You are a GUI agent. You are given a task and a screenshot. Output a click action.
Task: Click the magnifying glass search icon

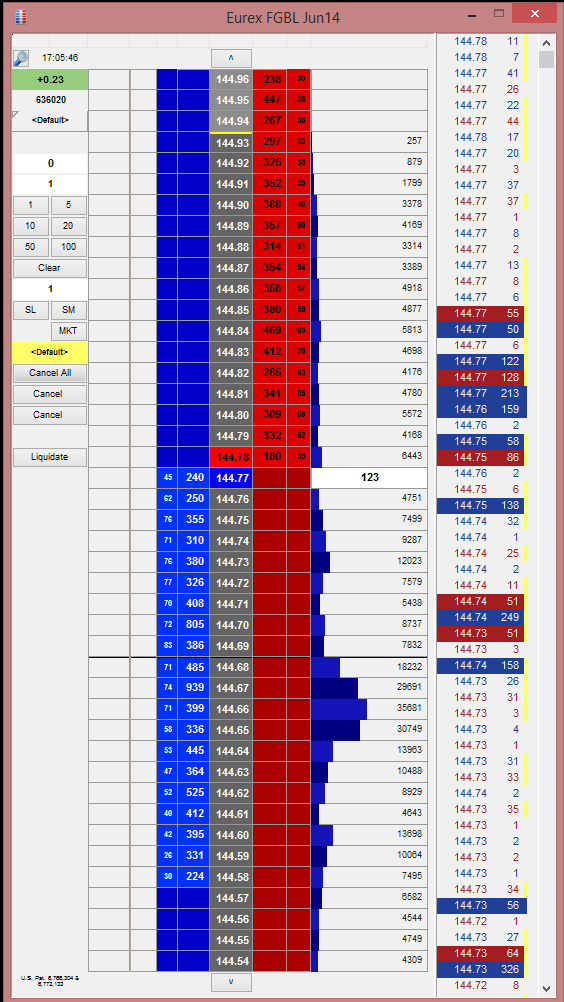point(21,59)
